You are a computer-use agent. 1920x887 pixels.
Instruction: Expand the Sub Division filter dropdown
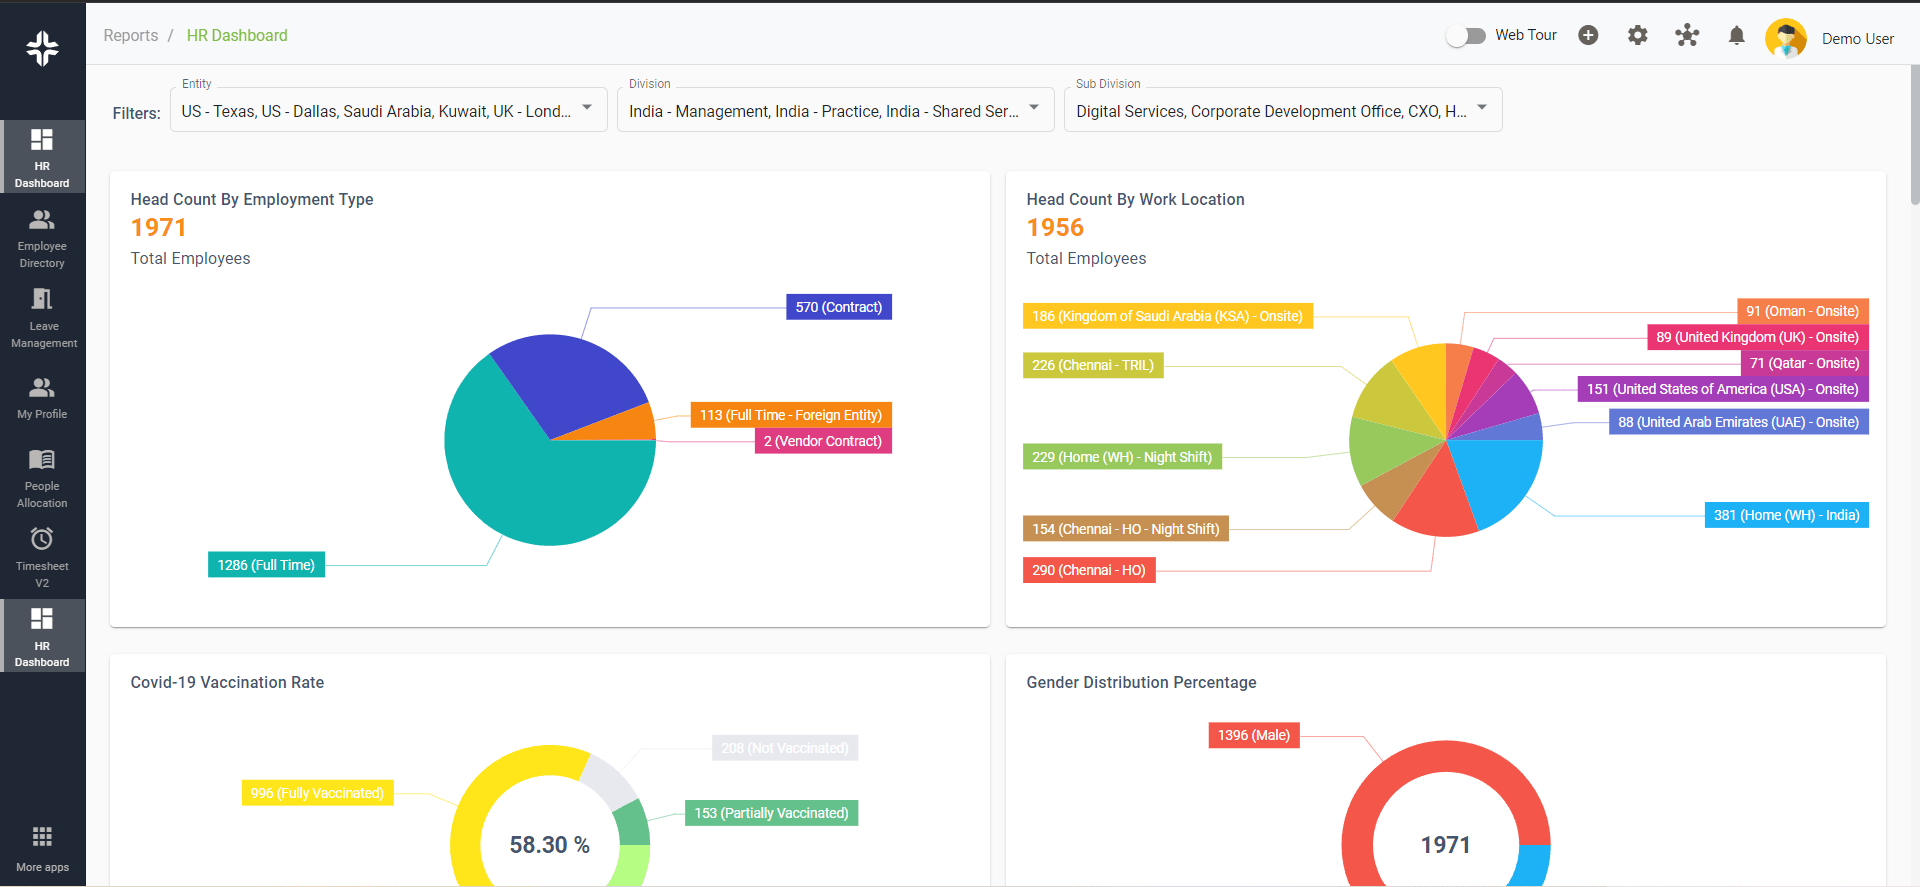[x=1482, y=108]
